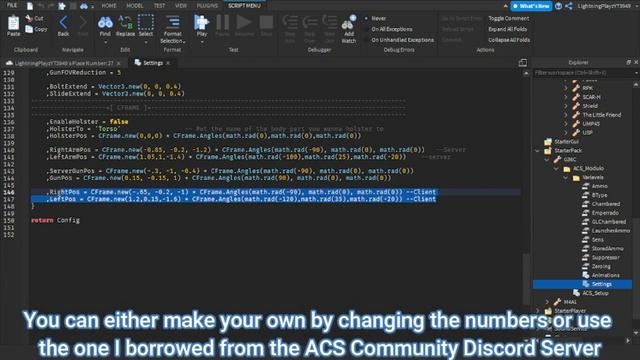Select the StarterGui folder in Explorer
The image size is (640, 360).
(x=566, y=142)
